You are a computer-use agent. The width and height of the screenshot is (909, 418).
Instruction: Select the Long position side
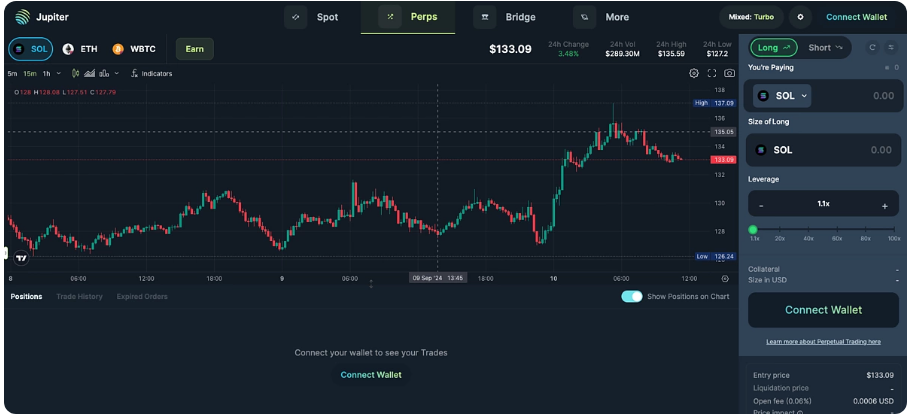pos(774,48)
